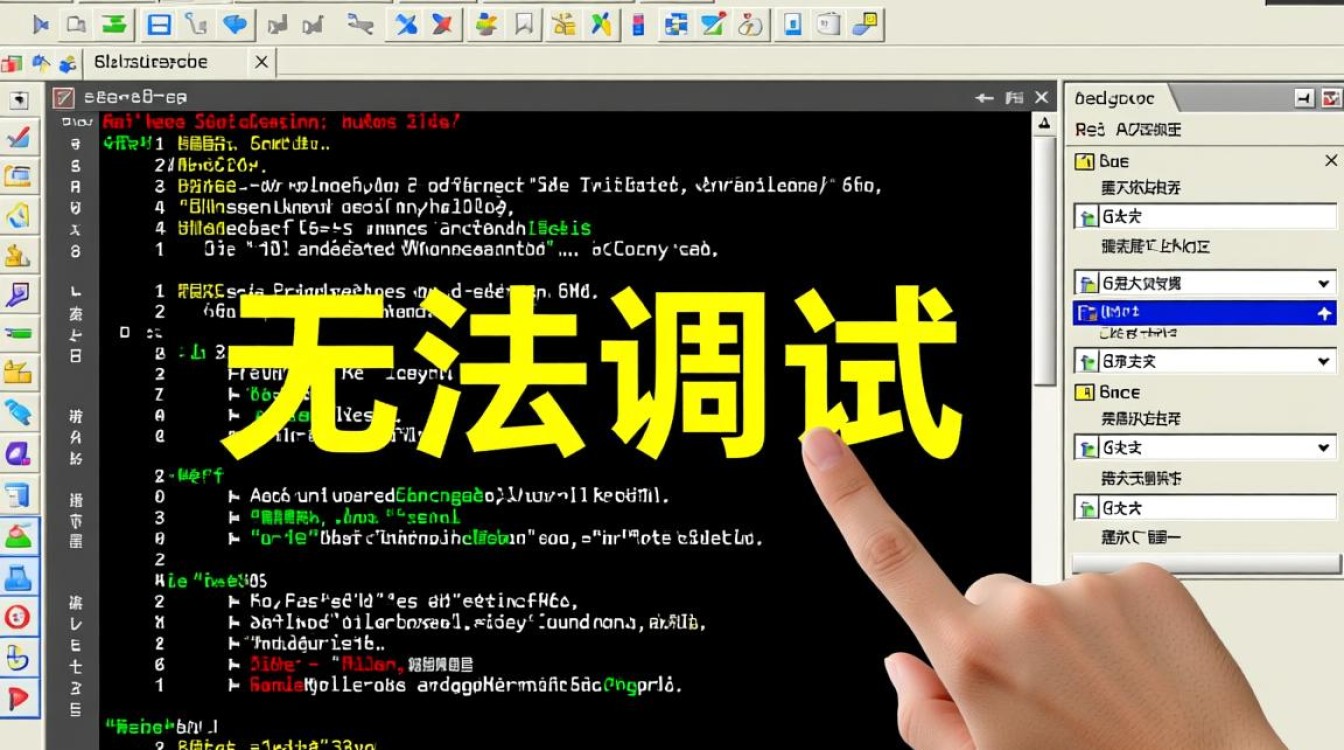Click the first text field in right panel
This screenshot has width=1344, height=750.
(1204, 217)
